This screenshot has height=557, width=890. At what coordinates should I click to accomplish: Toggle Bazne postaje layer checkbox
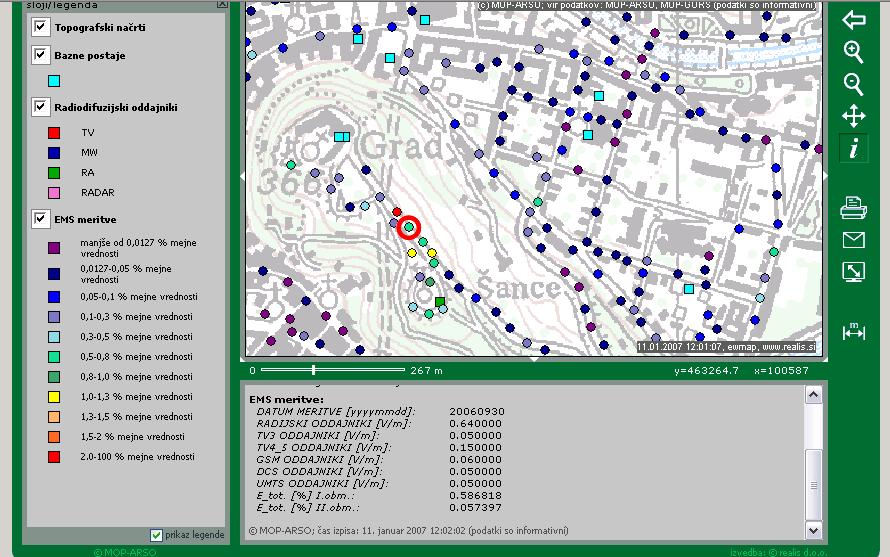[40, 55]
